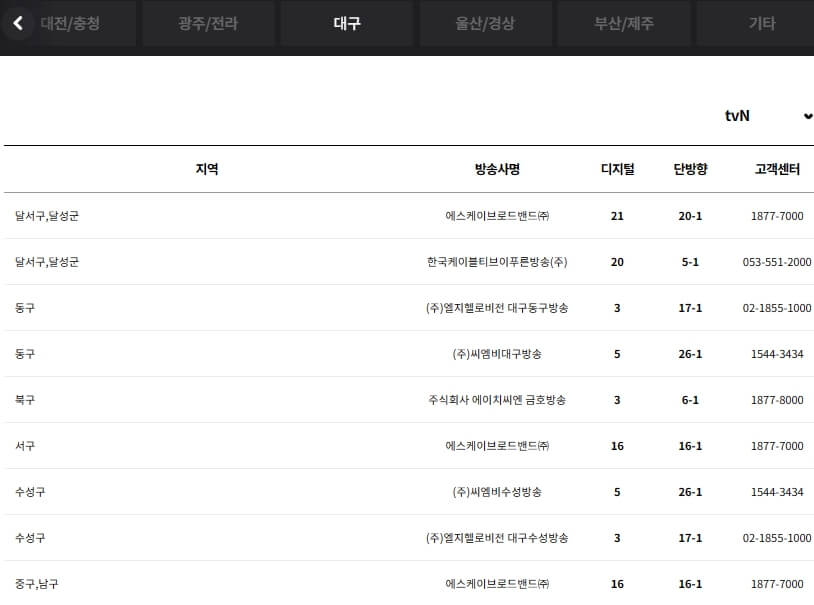
Task: Click the 중구,남구 region cell
Action: 36,584
